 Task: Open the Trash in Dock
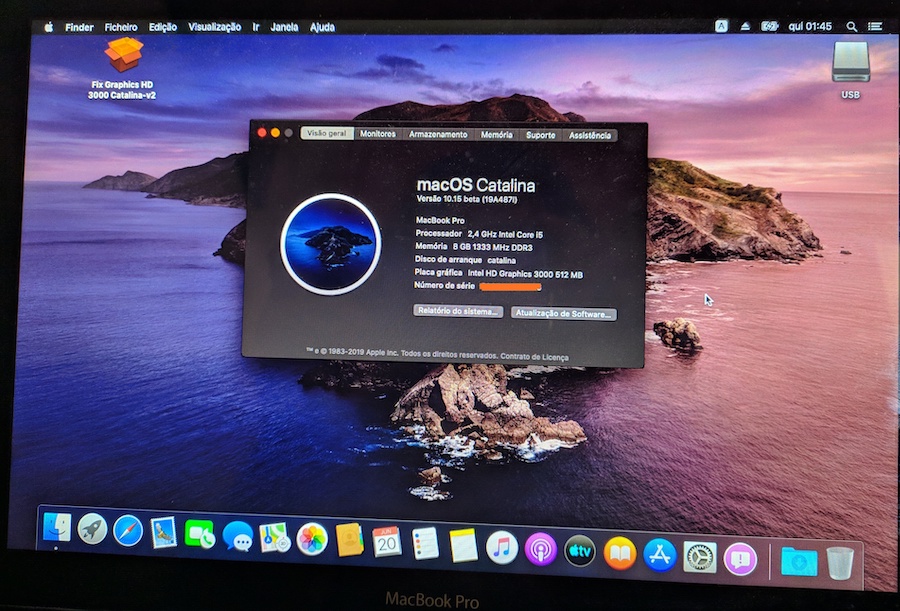pos(840,563)
